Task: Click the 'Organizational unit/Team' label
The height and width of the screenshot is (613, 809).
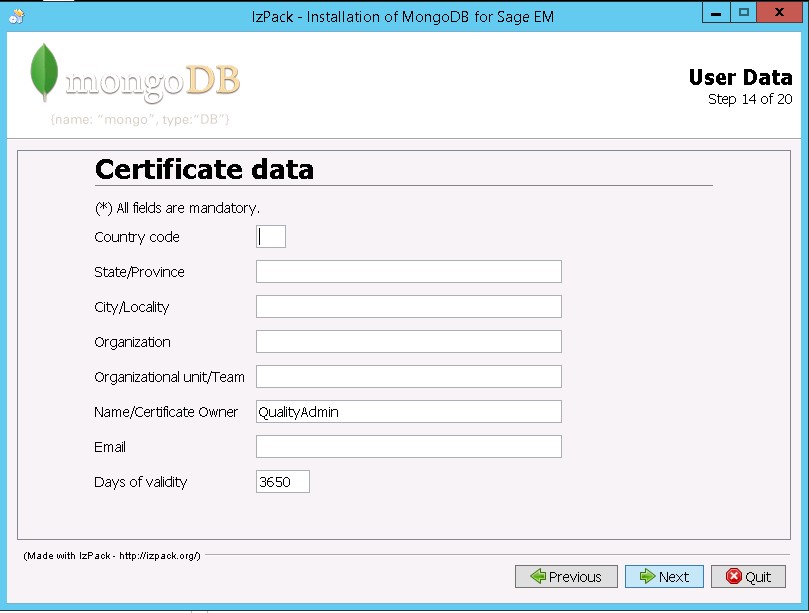Action: pyautogui.click(x=169, y=377)
